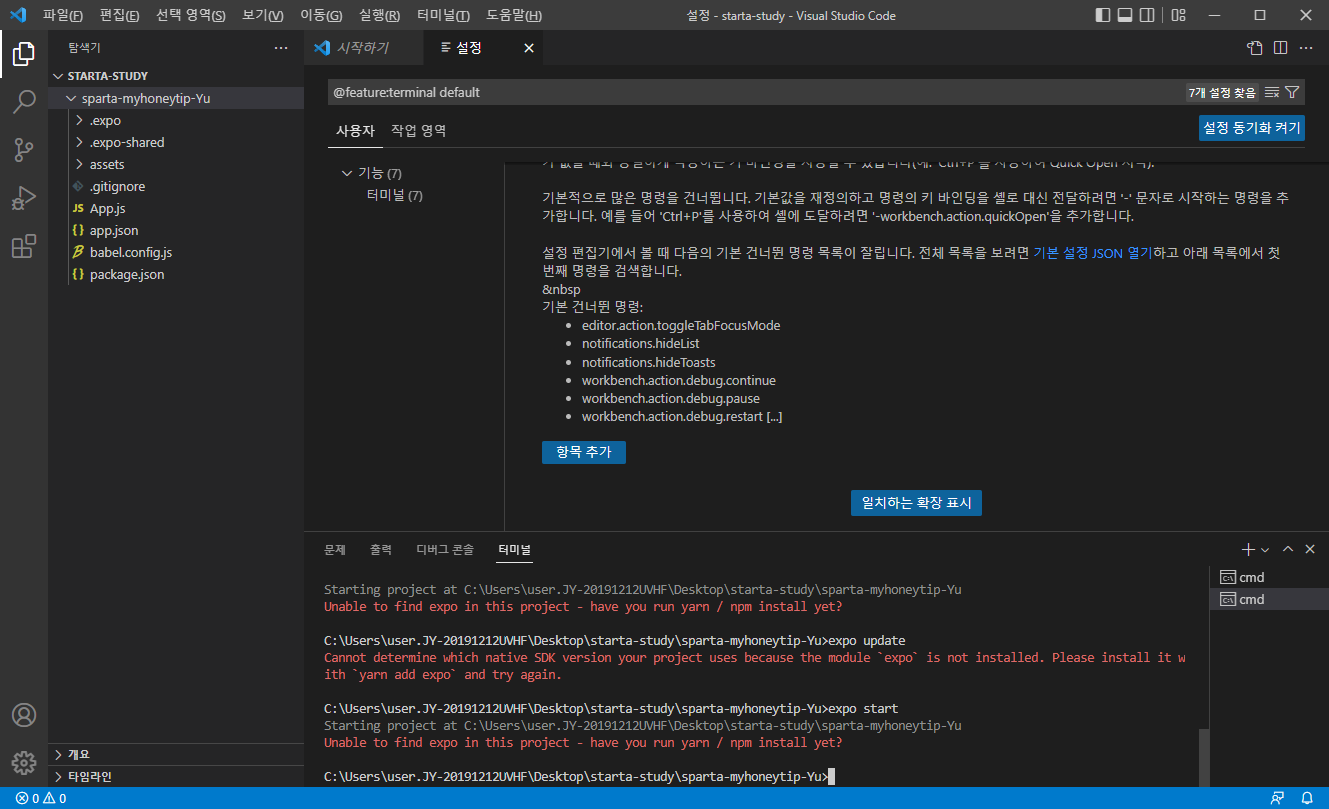Image resolution: width=1329 pixels, height=809 pixels.
Task: Maximize the terminal panel size
Action: click(x=1288, y=550)
